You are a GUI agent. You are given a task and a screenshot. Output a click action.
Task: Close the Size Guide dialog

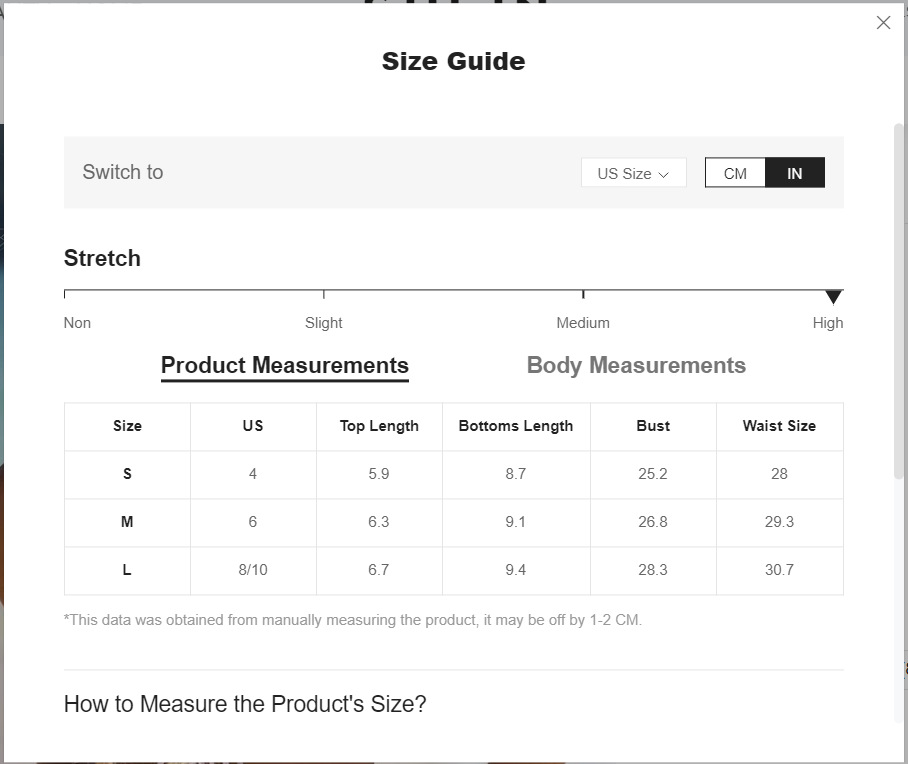[x=883, y=23]
